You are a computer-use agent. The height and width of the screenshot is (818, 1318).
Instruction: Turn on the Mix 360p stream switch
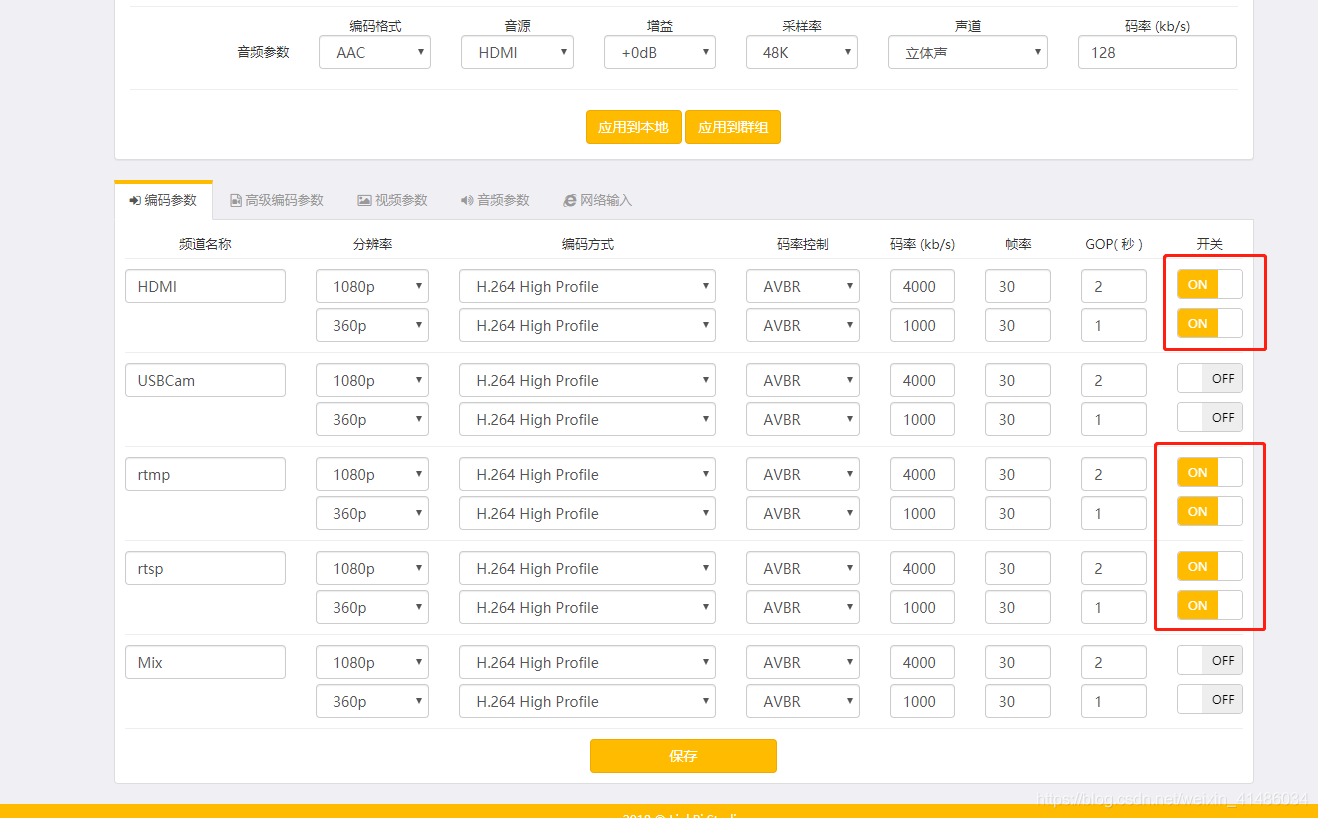coord(1210,699)
